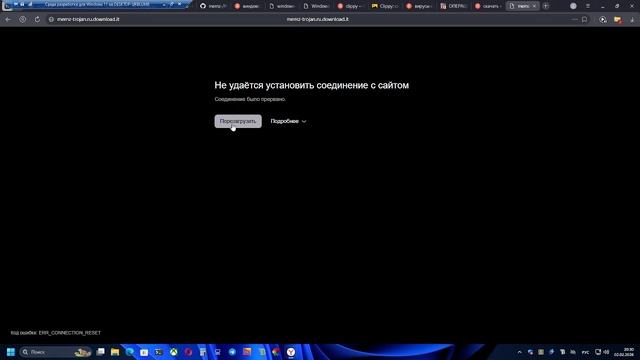This screenshot has height=360, width=640.
Task: Go back with the browser back arrow
Action: point(8,19)
